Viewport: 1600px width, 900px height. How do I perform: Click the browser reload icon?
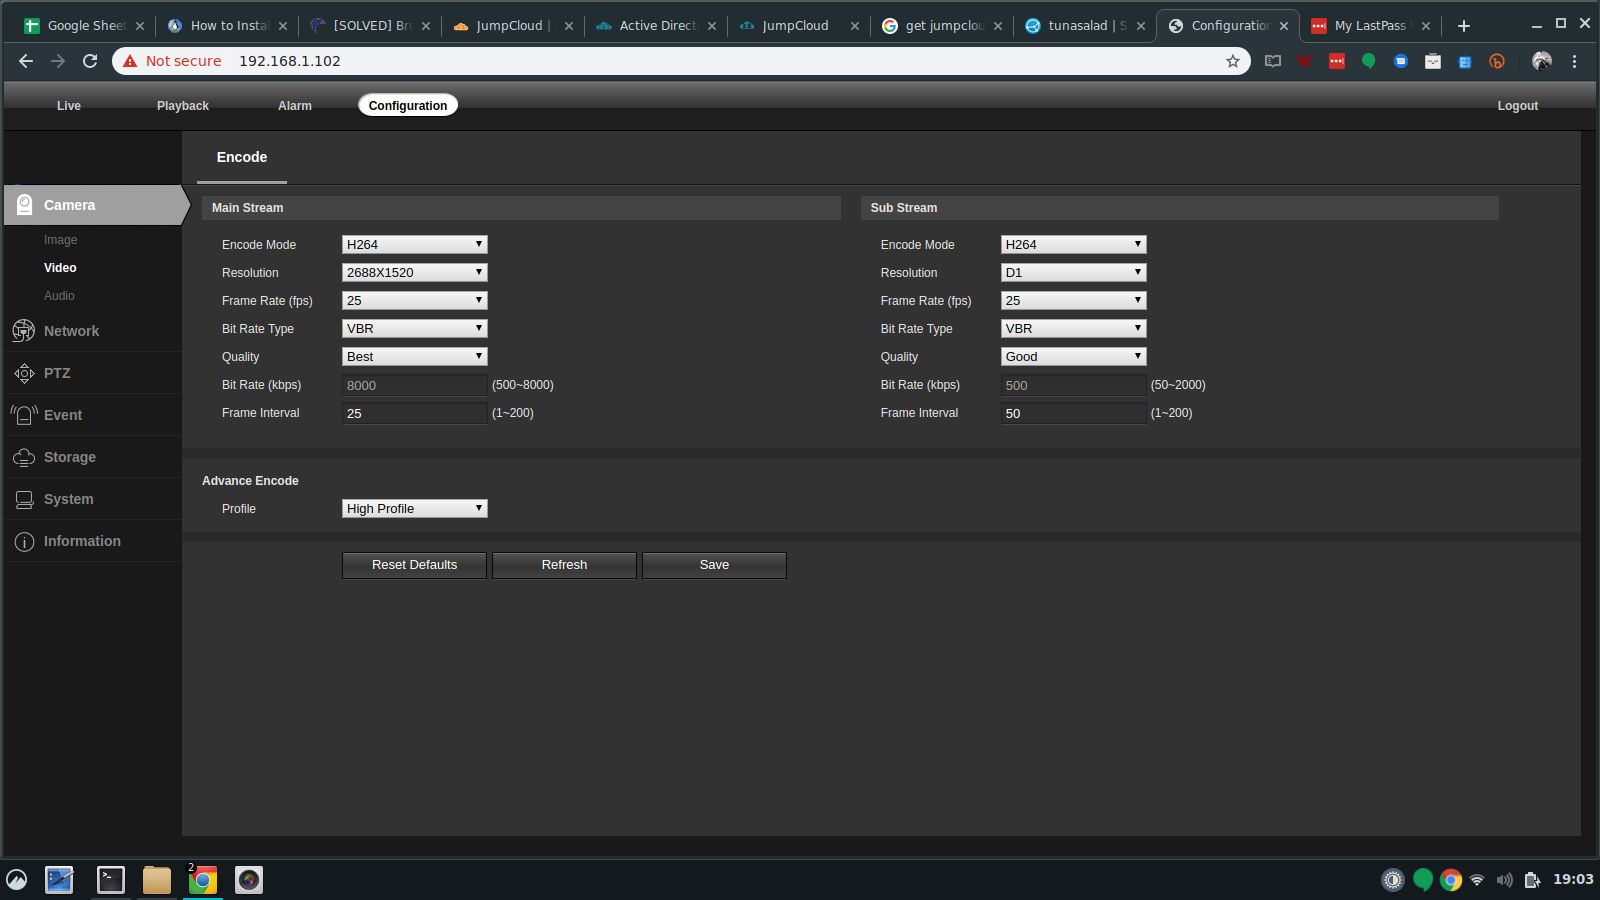point(90,61)
